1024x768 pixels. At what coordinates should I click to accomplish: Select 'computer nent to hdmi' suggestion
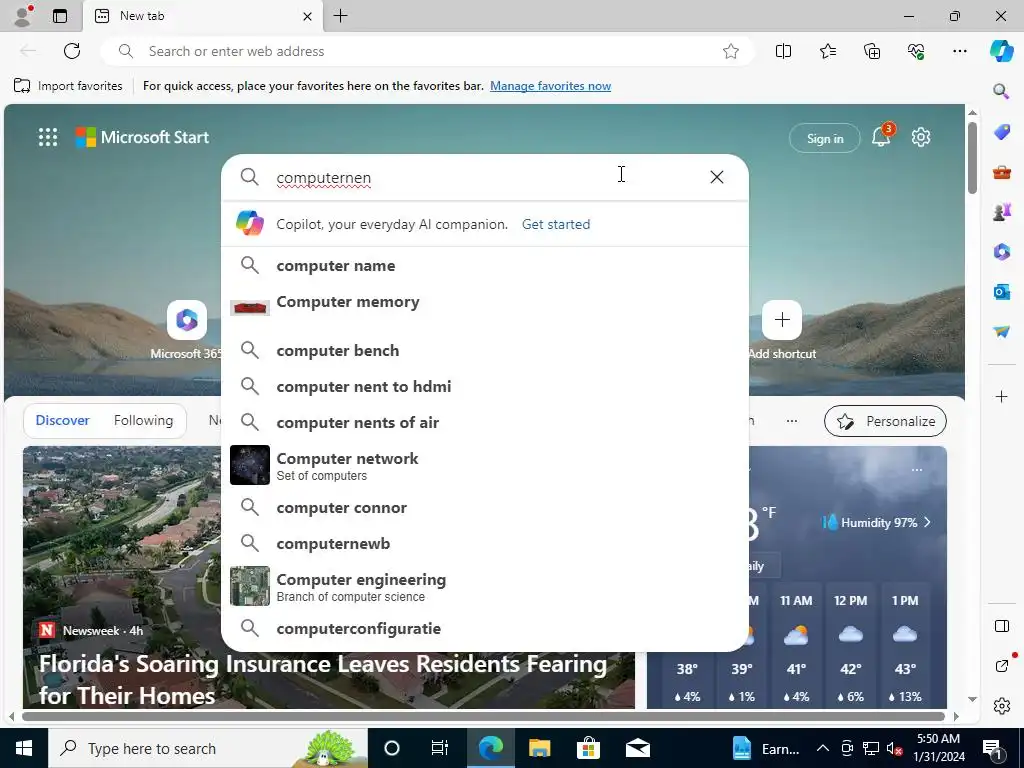coord(485,386)
